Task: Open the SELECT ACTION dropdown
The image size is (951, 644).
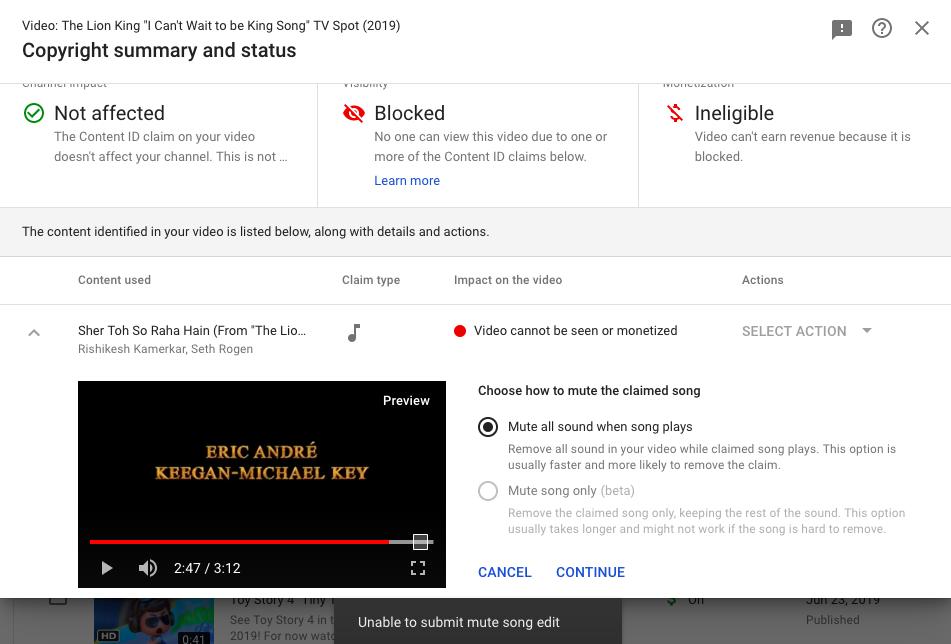Action: 807,331
